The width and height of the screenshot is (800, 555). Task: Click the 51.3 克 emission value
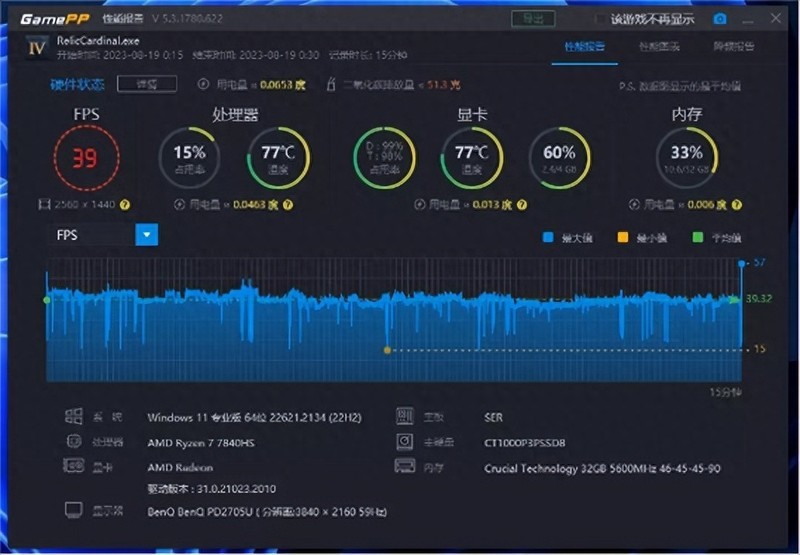coord(443,85)
